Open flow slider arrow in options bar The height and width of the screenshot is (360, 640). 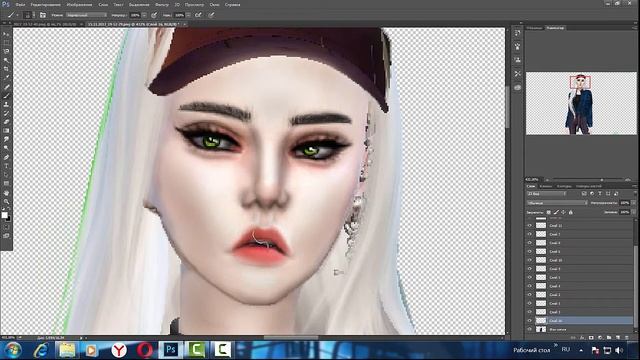click(x=188, y=15)
